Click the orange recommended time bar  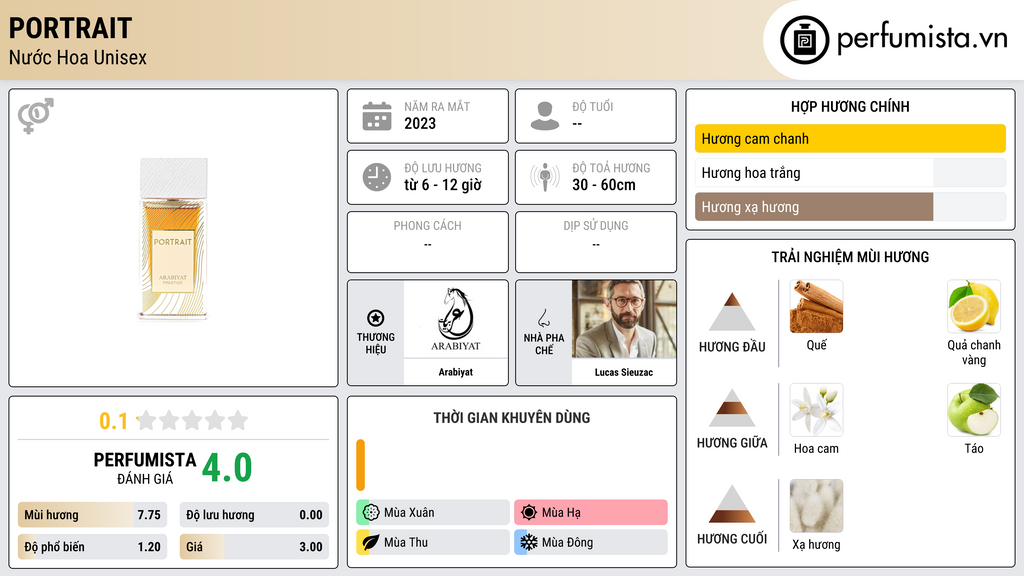[x=360, y=465]
